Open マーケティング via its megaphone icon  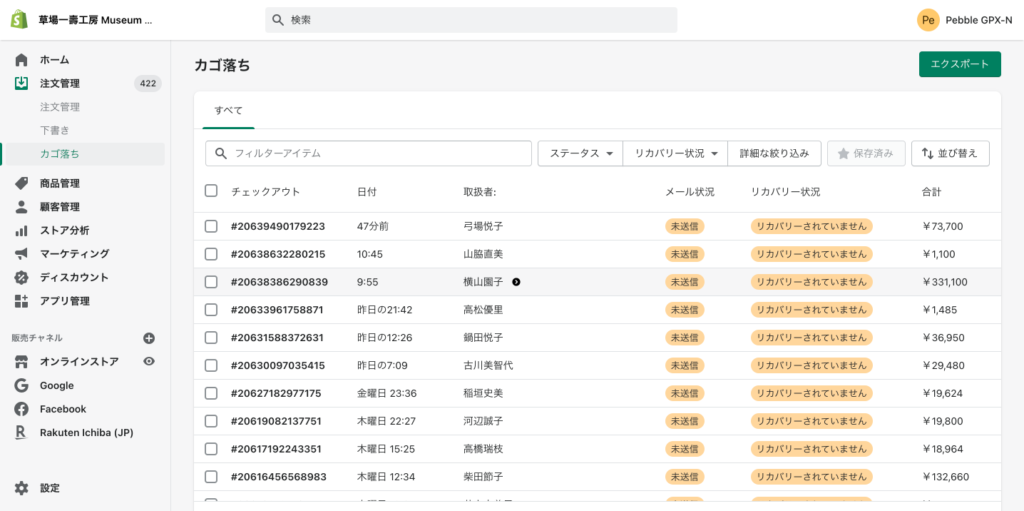[x=21, y=254]
